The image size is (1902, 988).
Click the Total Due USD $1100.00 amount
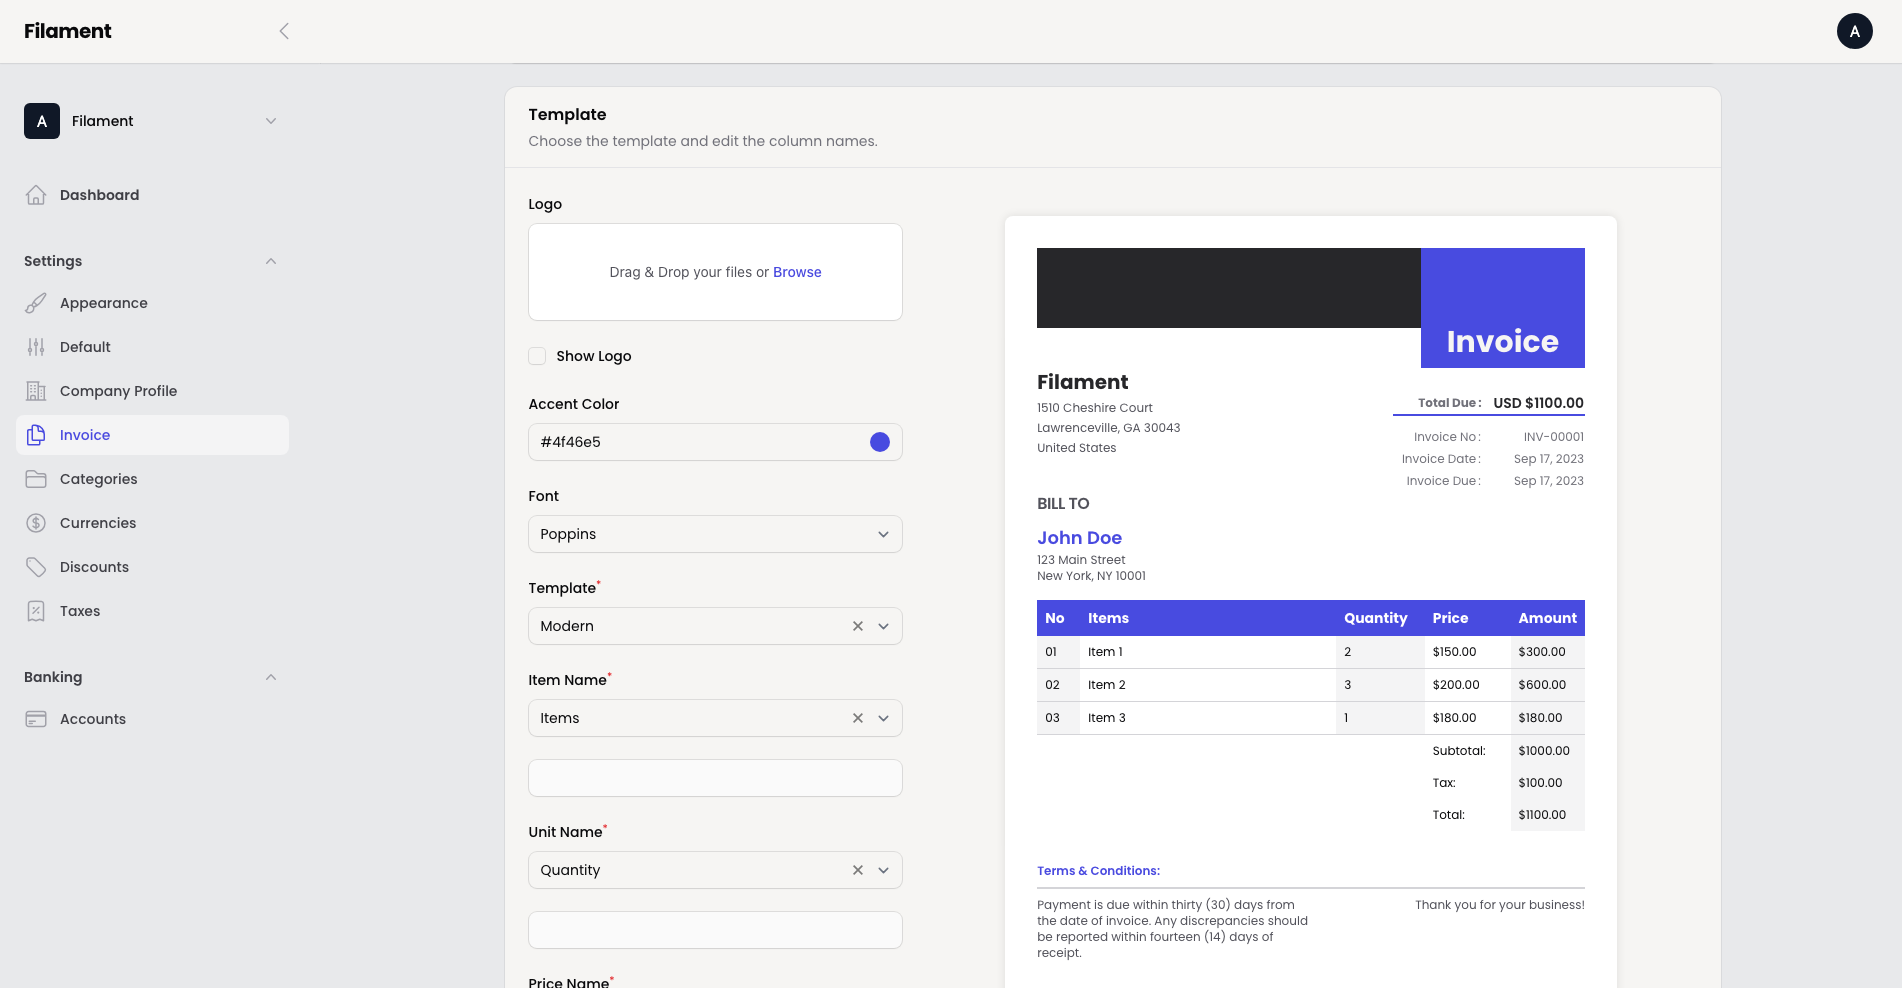[1538, 403]
